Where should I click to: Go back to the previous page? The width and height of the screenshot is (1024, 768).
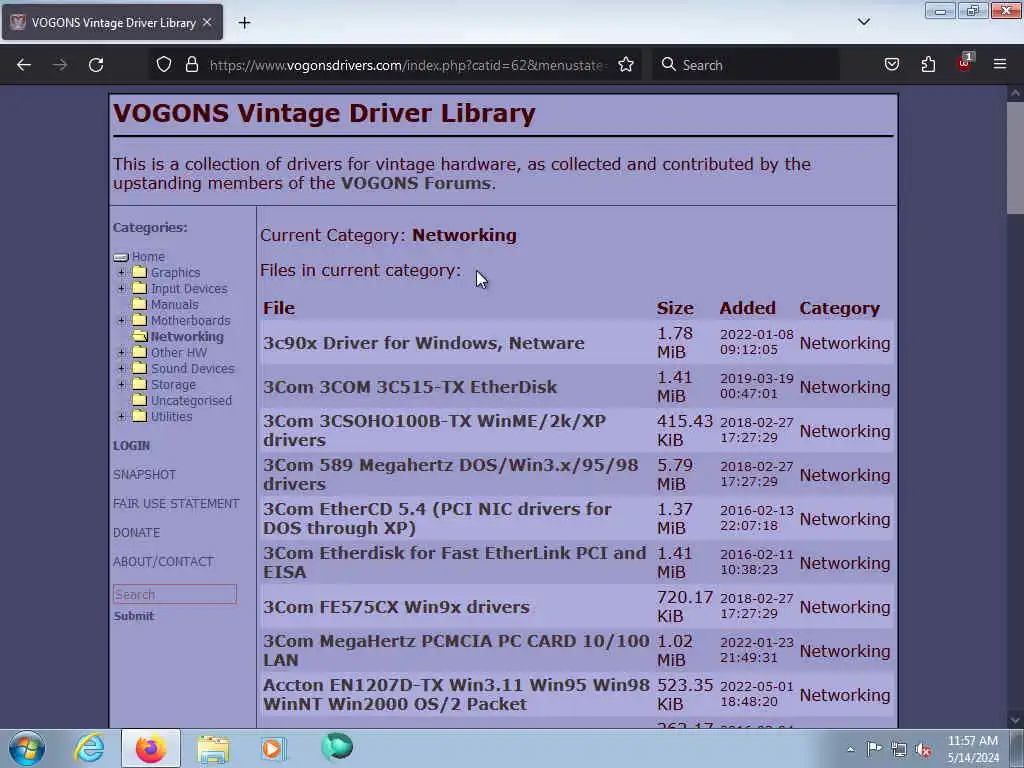click(x=24, y=65)
